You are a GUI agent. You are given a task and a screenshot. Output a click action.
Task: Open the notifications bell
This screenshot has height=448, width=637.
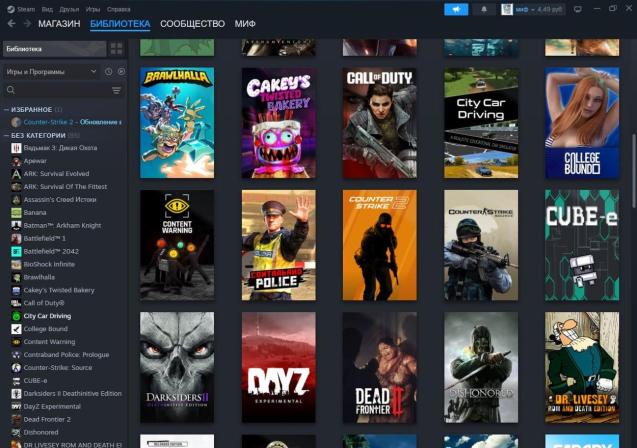(485, 9)
